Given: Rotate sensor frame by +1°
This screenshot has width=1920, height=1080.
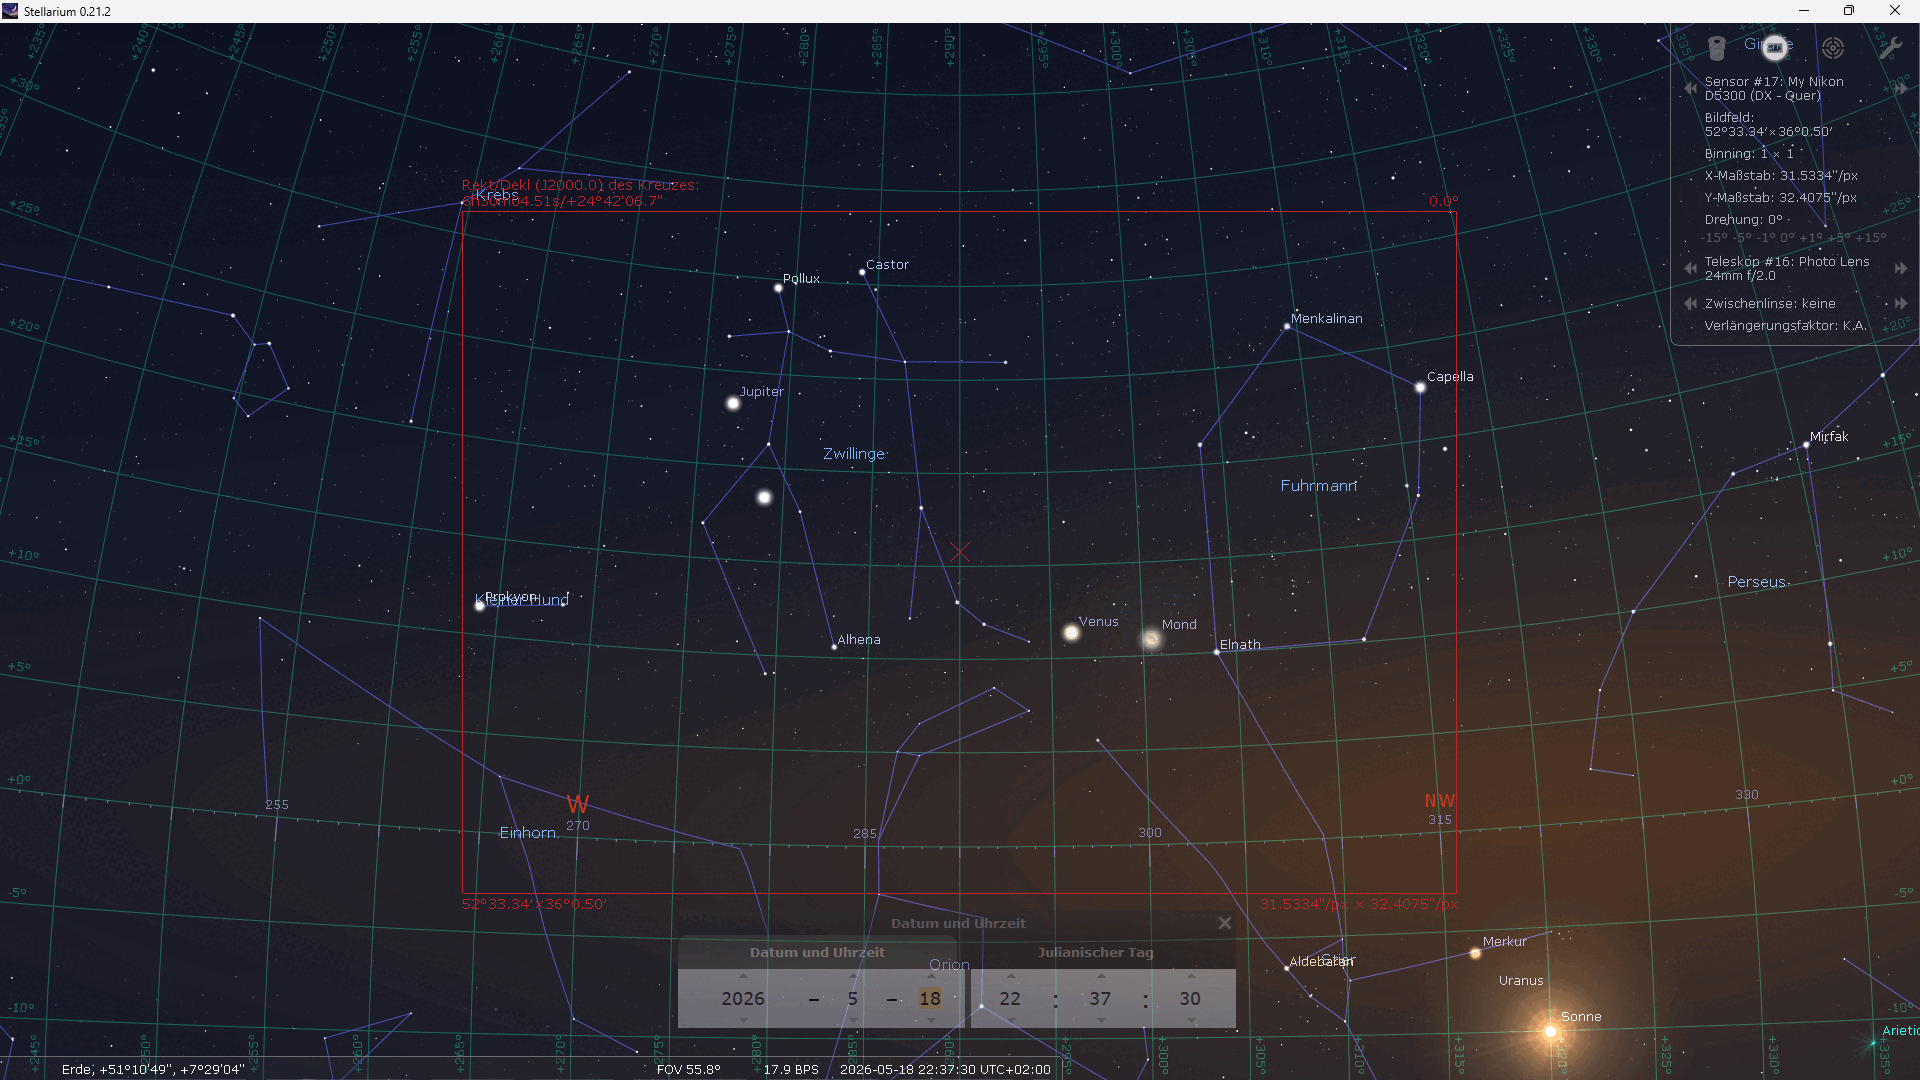Looking at the screenshot, I should pos(1810,238).
